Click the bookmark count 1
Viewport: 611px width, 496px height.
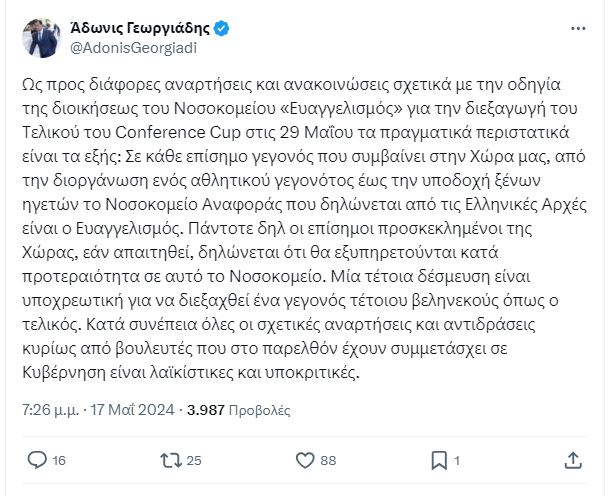pos(458,460)
